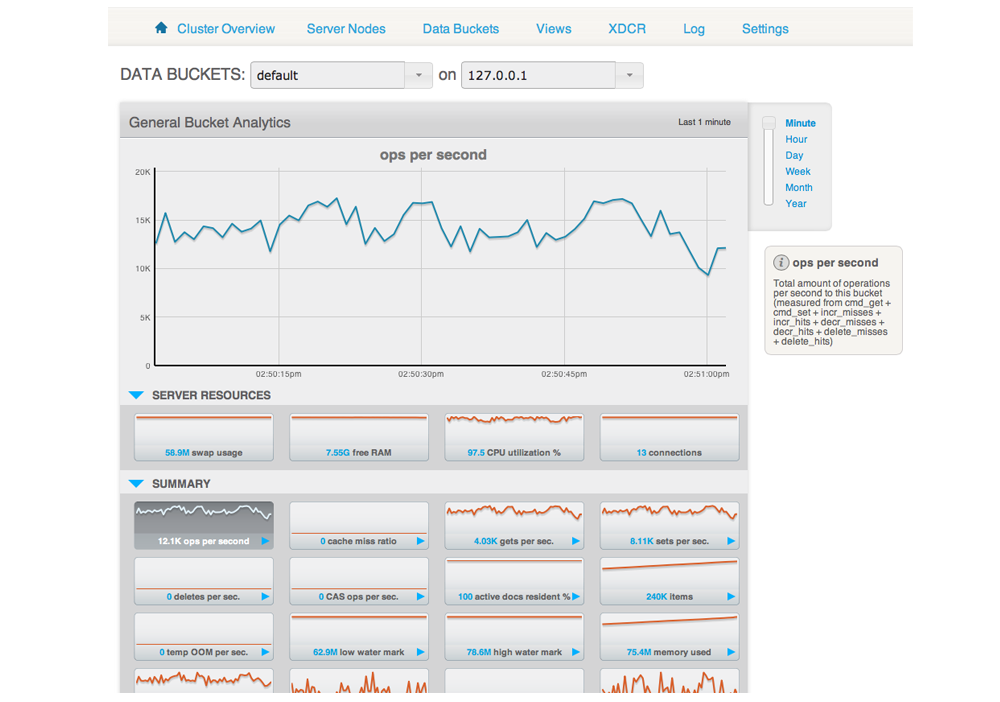Switch to the XDCR tab
1000x702 pixels.
click(626, 29)
